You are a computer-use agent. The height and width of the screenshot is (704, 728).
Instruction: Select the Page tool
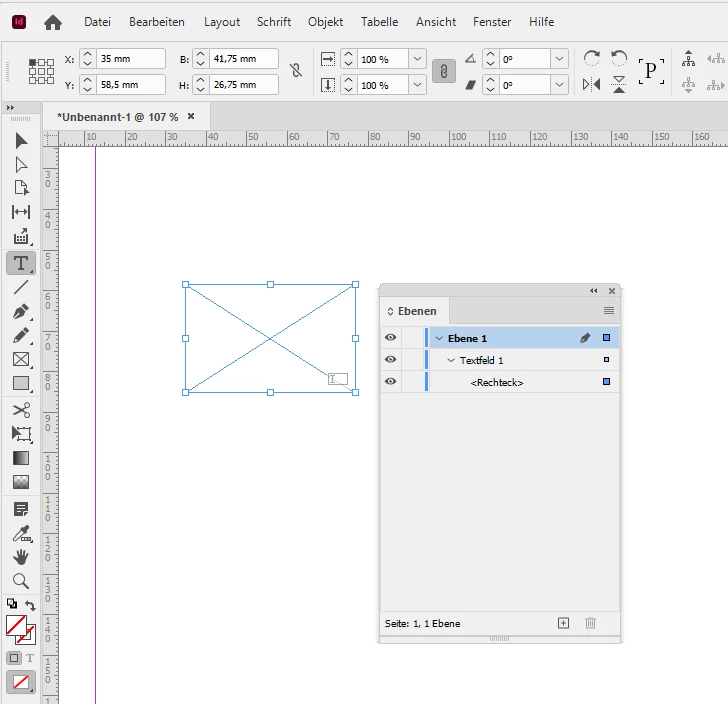point(21,188)
